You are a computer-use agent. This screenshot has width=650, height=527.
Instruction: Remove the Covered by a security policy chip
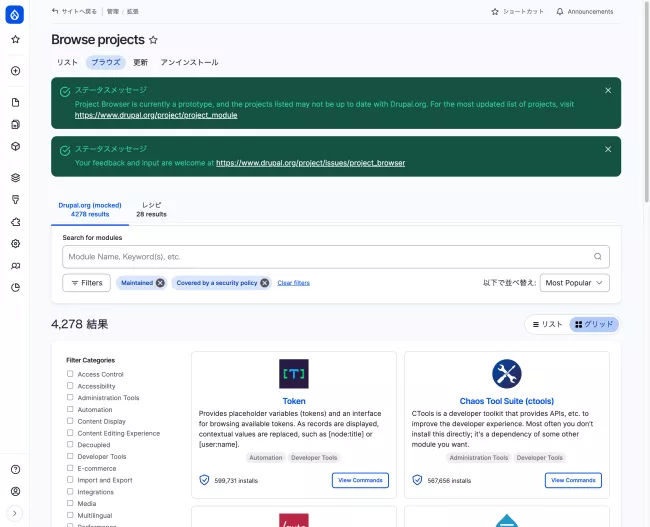tap(264, 283)
